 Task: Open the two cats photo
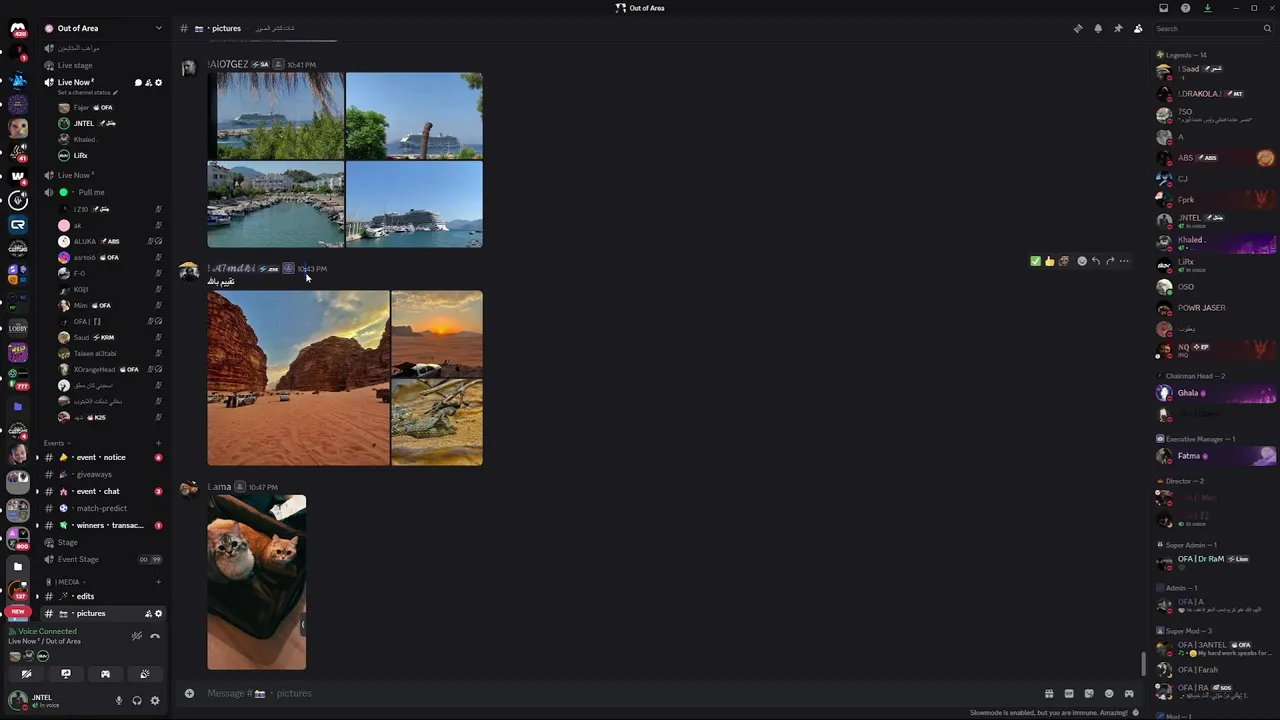click(x=257, y=582)
